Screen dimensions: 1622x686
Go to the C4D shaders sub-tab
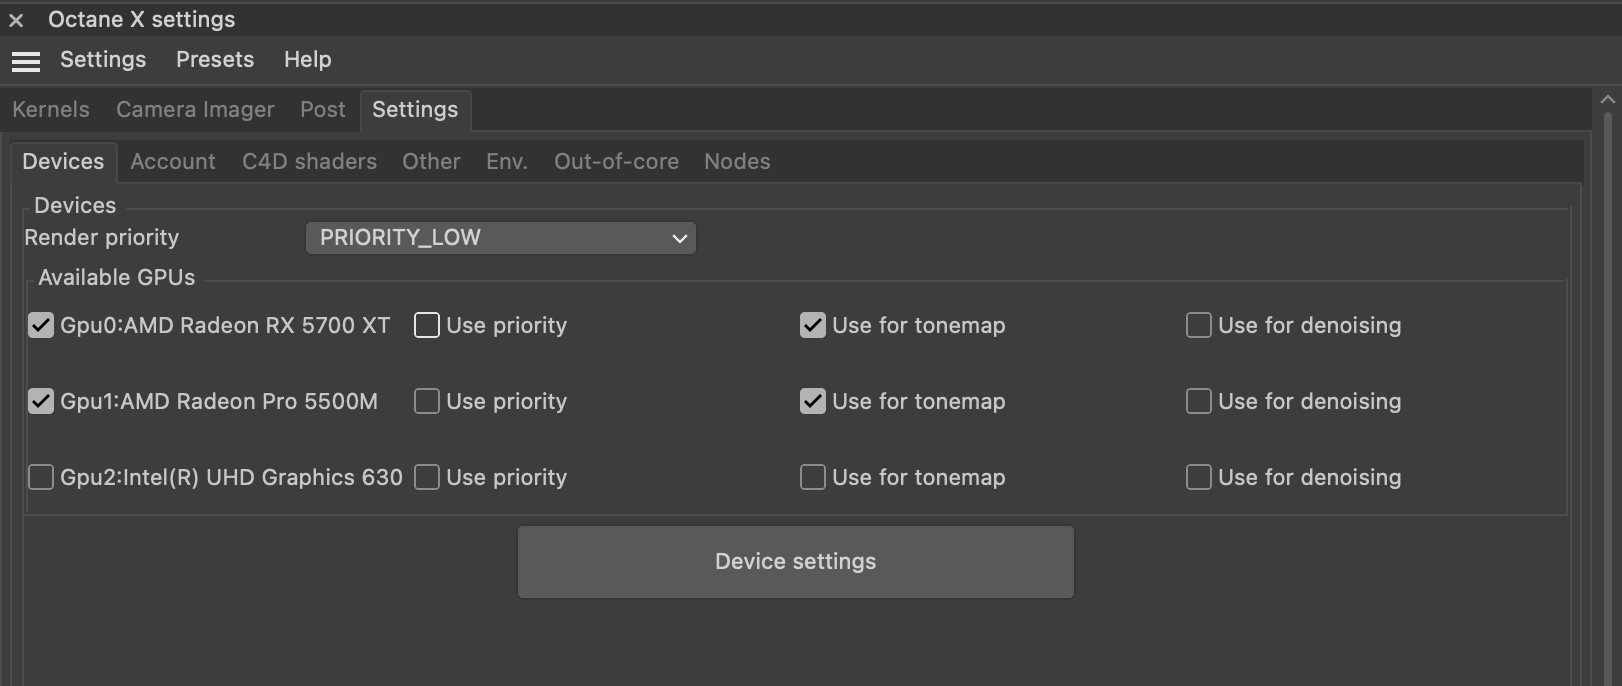tap(309, 162)
